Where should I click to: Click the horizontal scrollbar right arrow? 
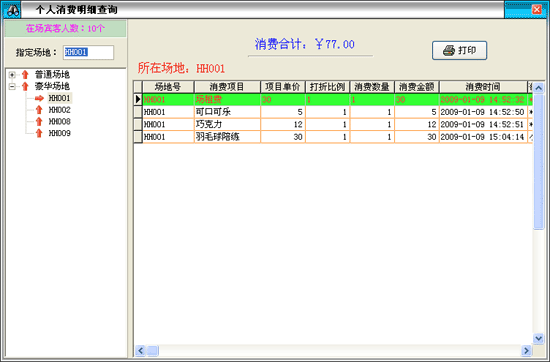click(526, 350)
